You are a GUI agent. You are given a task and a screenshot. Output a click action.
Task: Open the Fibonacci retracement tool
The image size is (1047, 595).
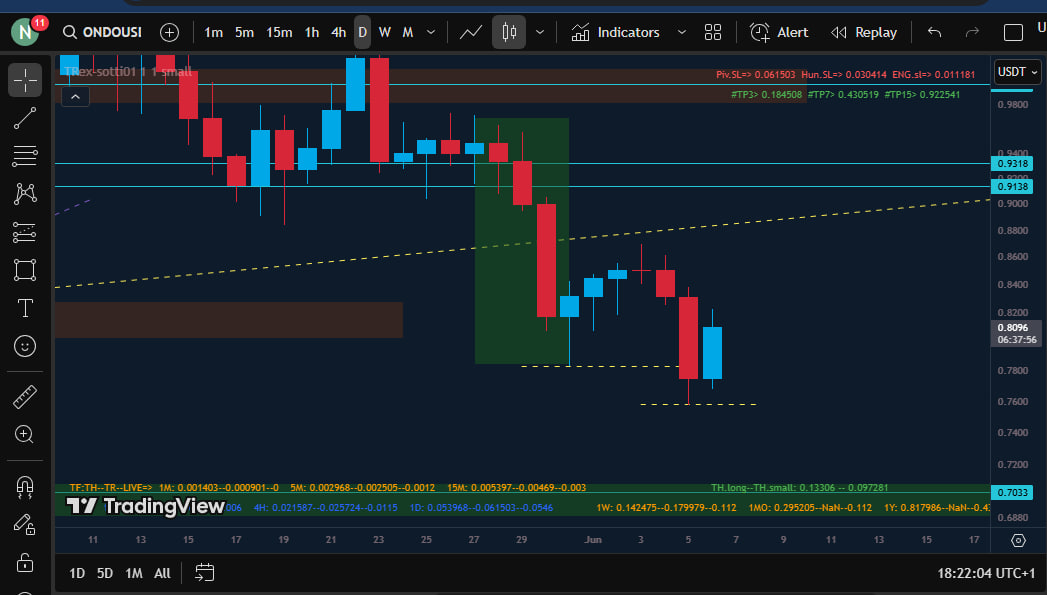coord(25,156)
